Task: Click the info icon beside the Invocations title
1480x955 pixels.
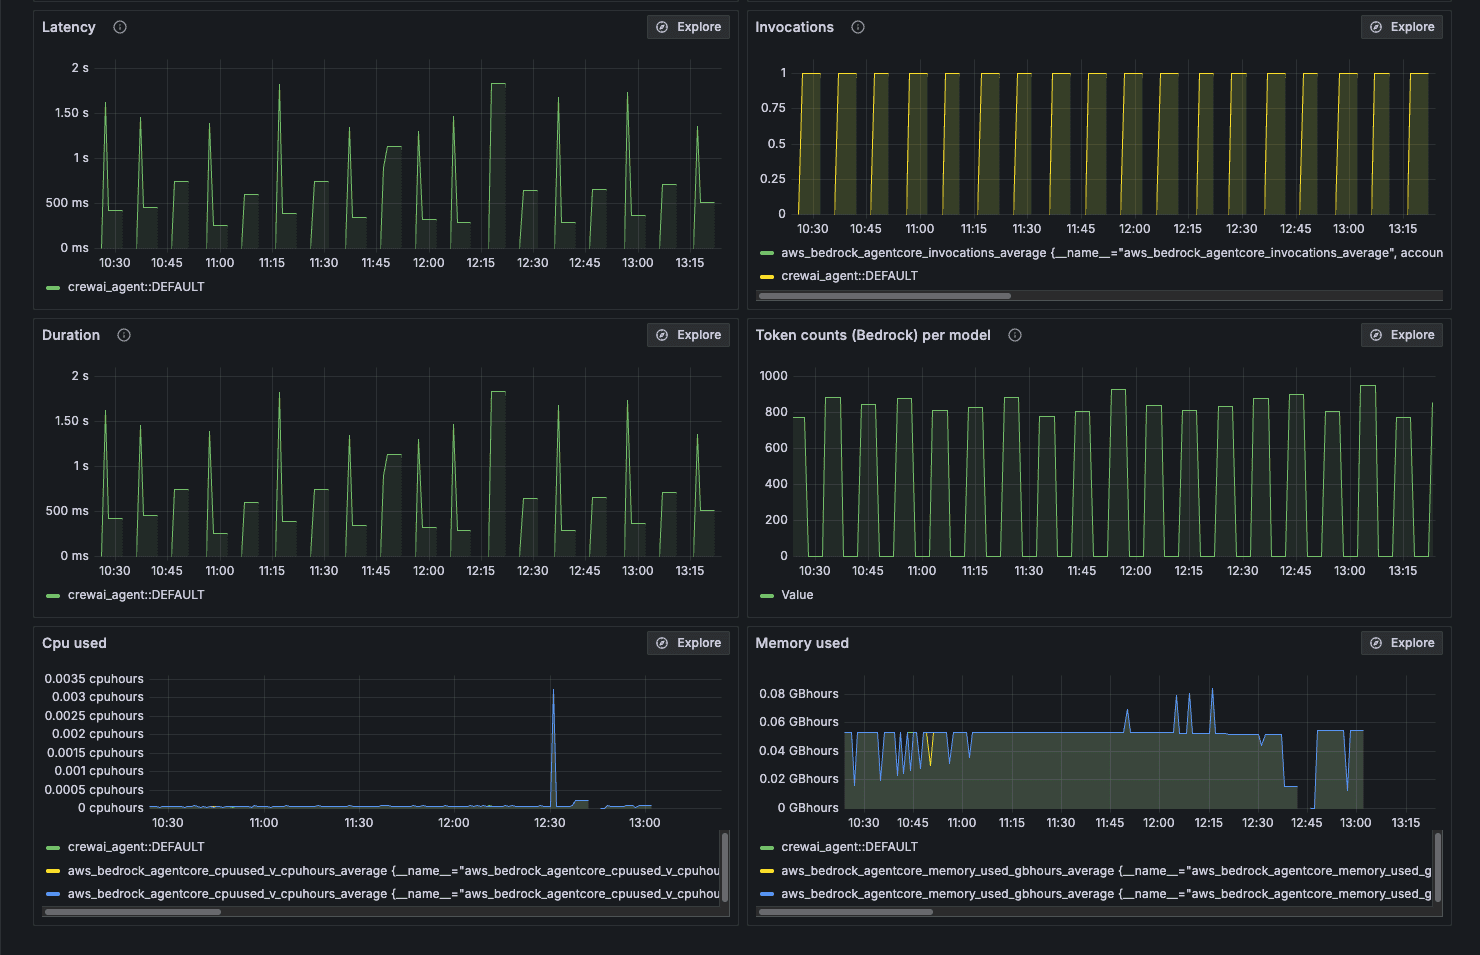Action: pyautogui.click(x=858, y=27)
